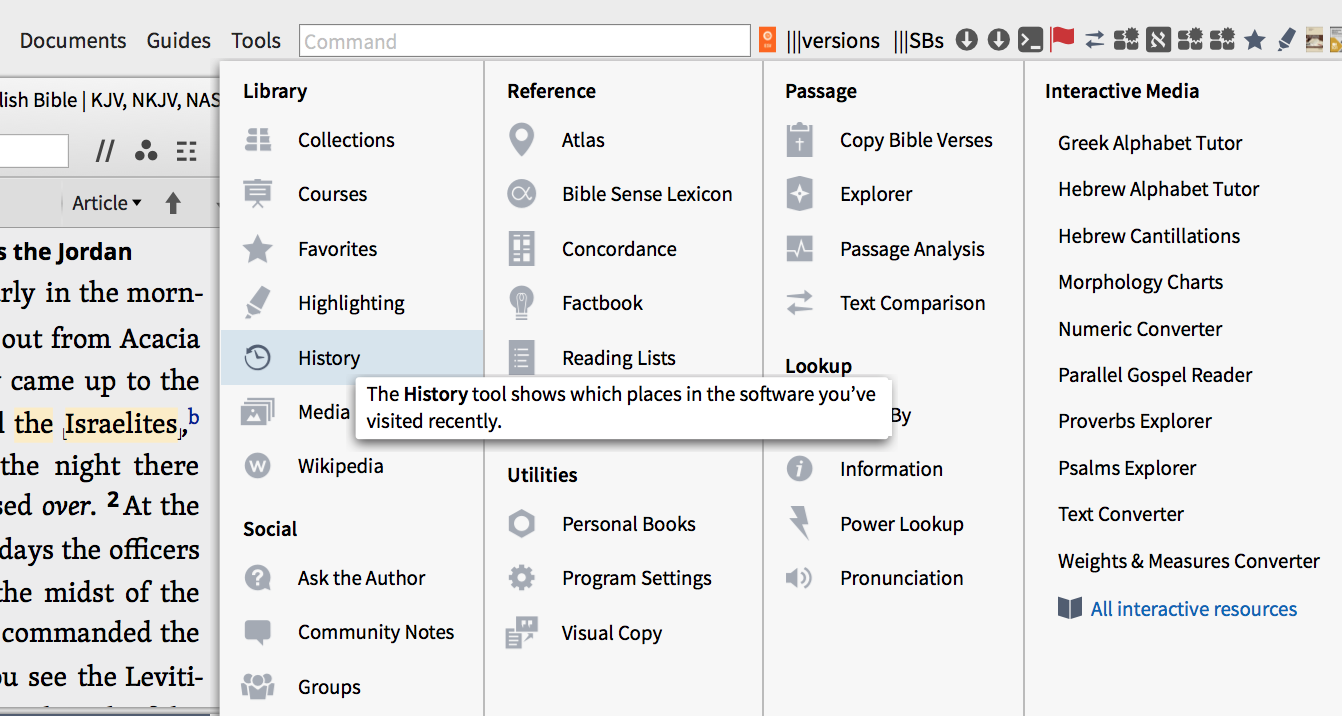Click the collections icon directly left of the star icon

[1222, 40]
